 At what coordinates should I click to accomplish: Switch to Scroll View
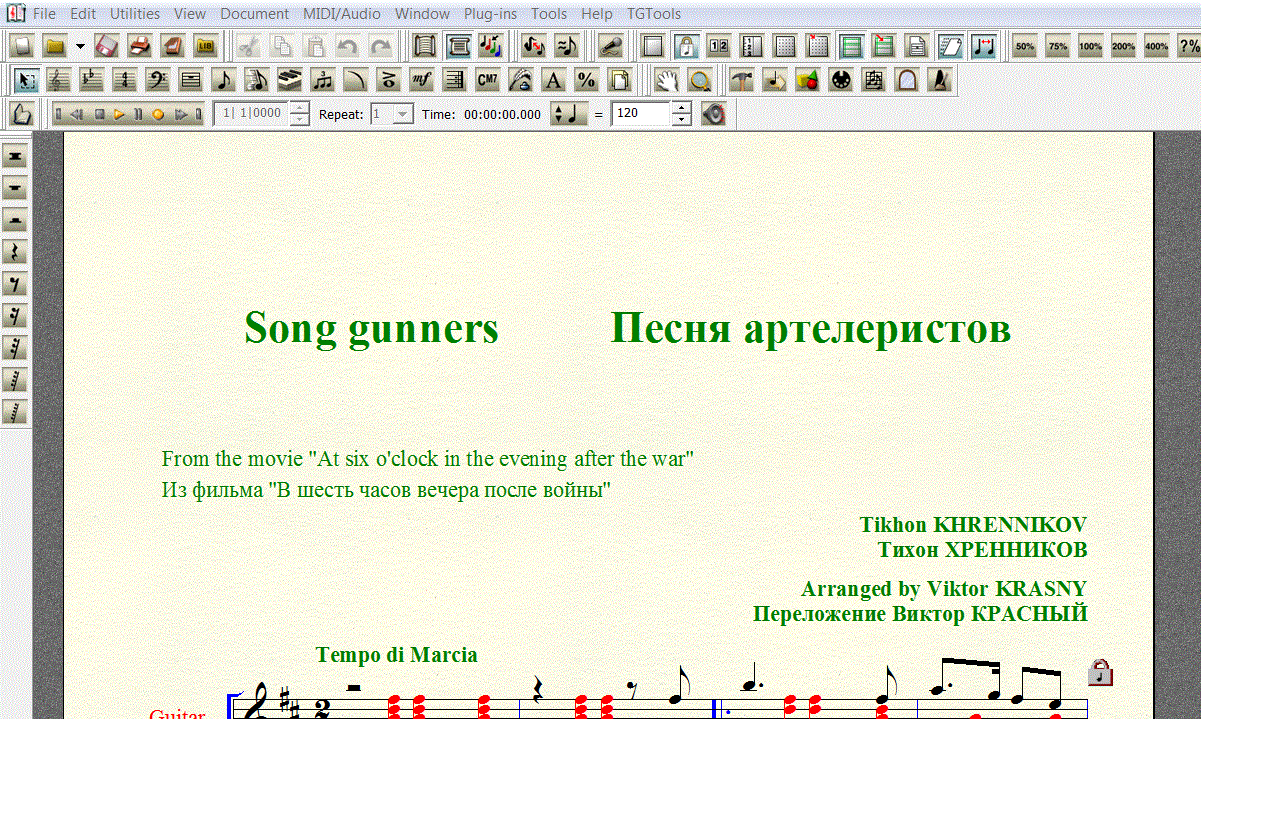[424, 46]
